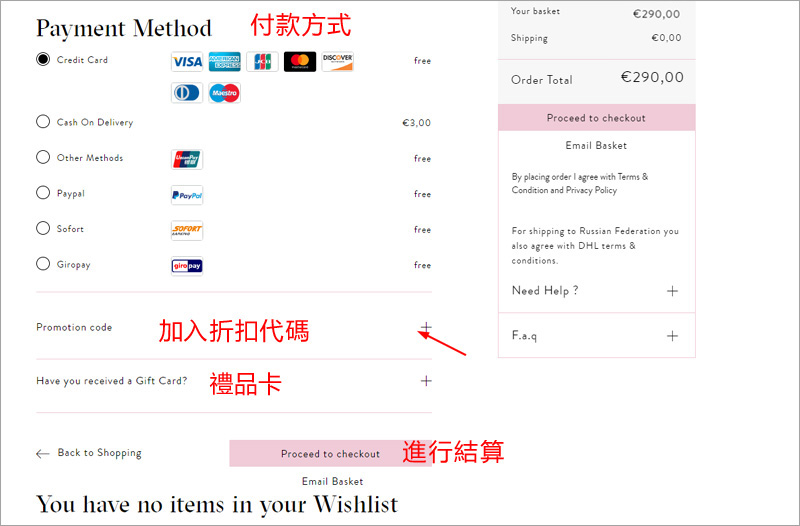This screenshot has width=800, height=526.
Task: Click the Visa card logo
Action: pos(187,62)
